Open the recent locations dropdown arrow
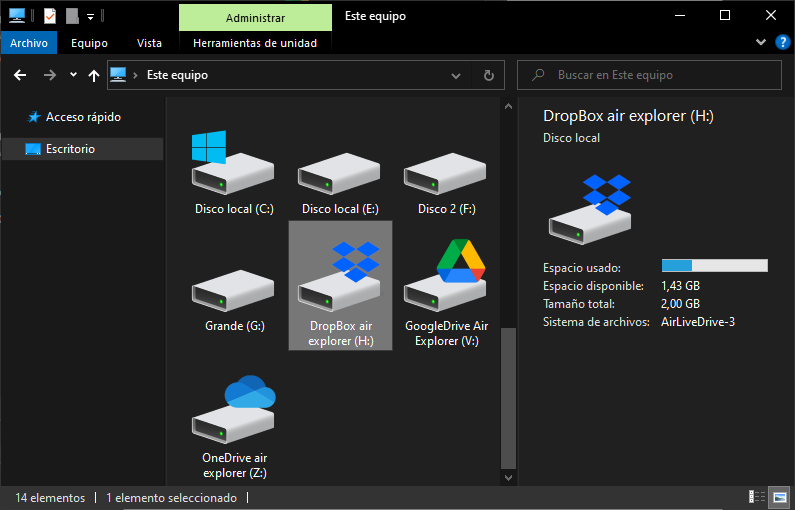The image size is (795, 510). [x=73, y=75]
